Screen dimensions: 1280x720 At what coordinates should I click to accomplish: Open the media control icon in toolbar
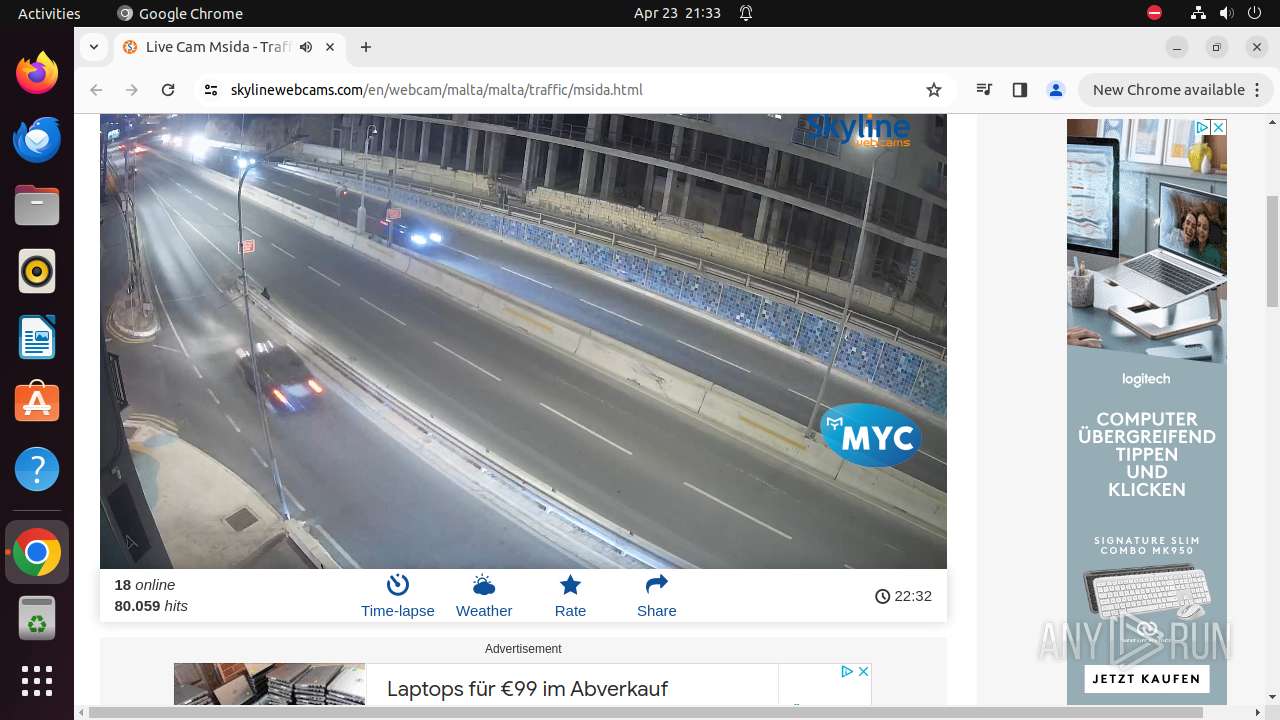click(x=984, y=90)
